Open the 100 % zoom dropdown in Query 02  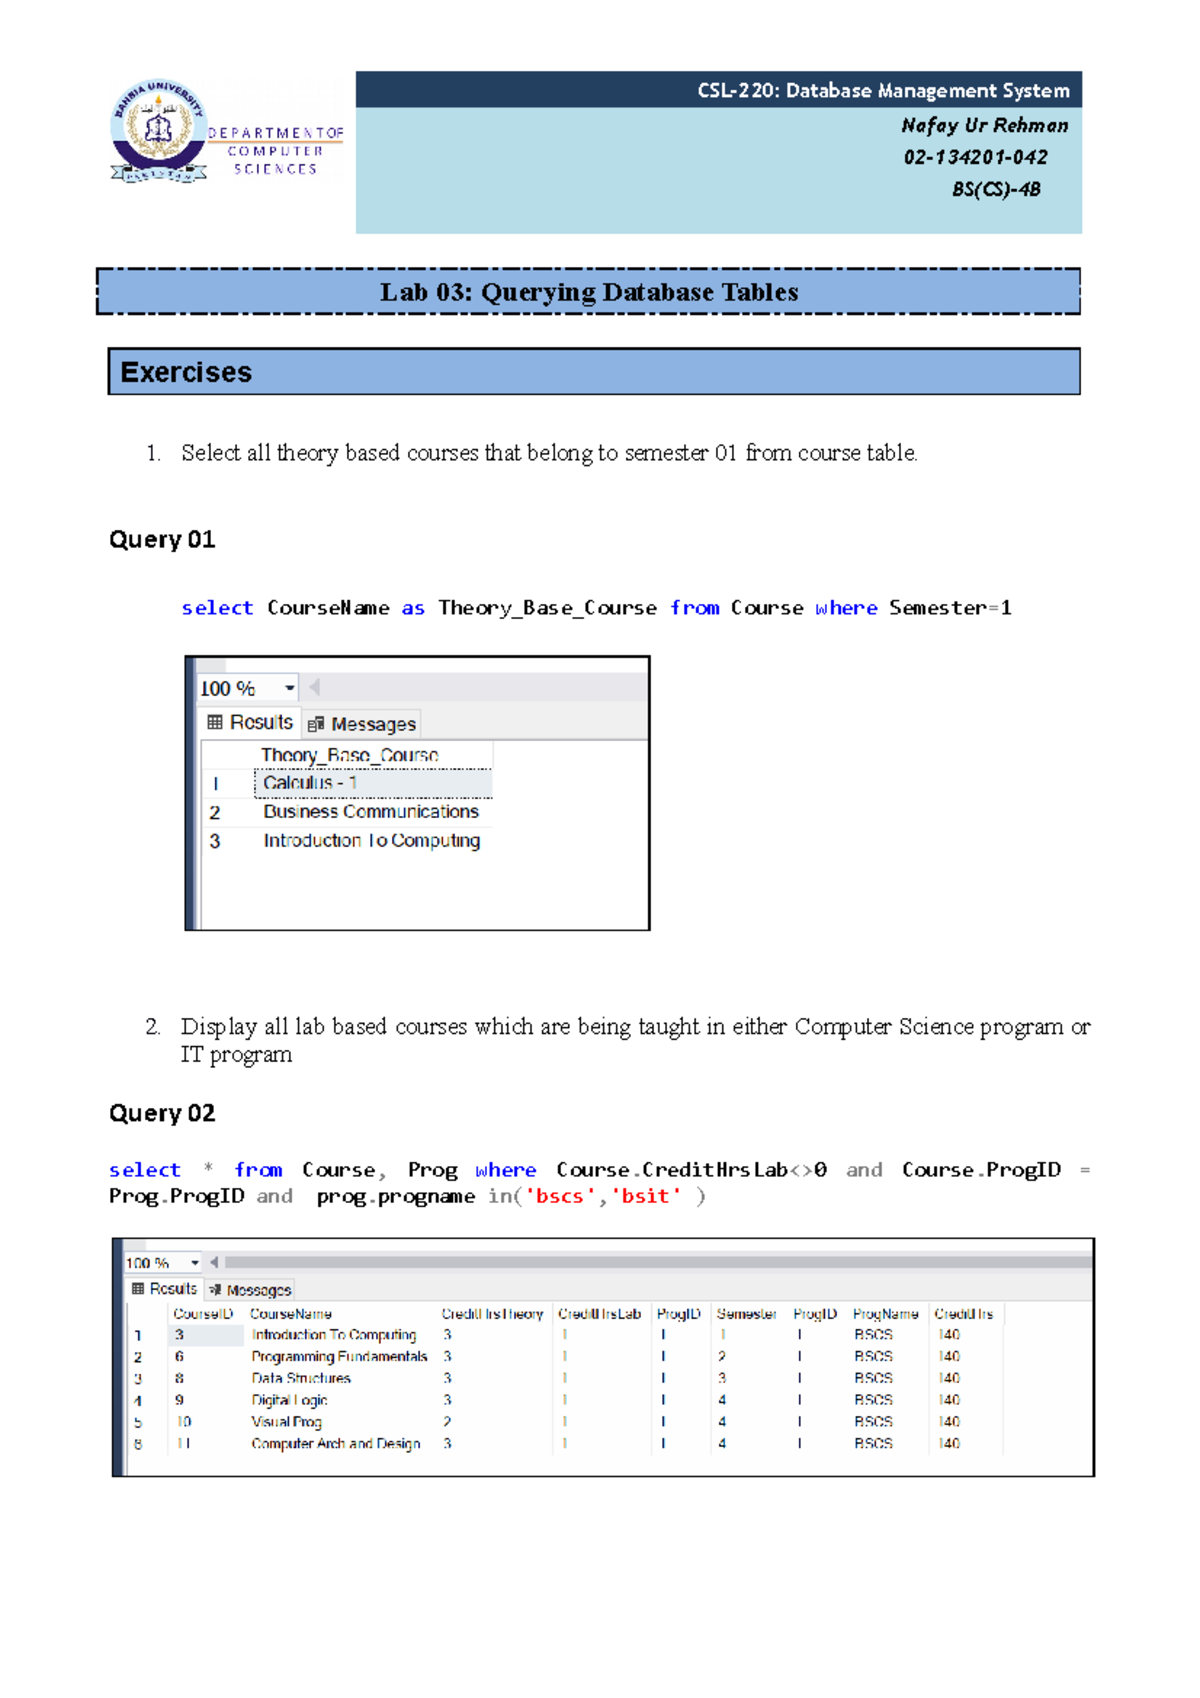pos(195,1263)
